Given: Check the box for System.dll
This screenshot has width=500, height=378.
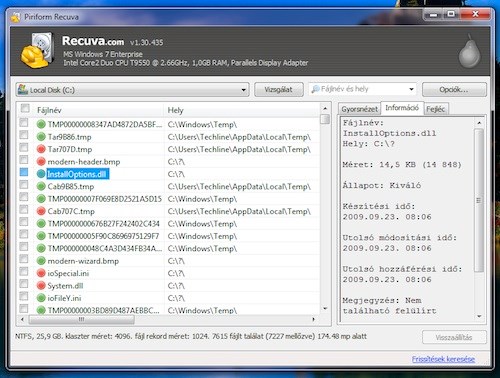Looking at the screenshot, I should tap(24, 284).
